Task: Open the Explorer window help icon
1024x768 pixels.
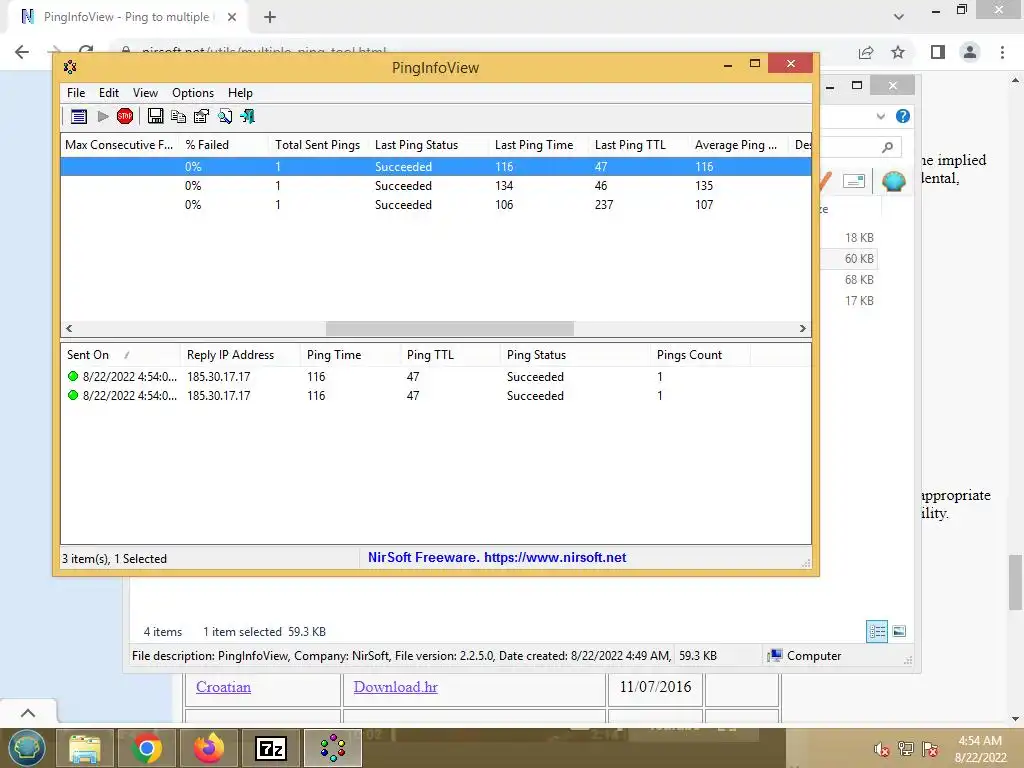Action: tap(903, 116)
